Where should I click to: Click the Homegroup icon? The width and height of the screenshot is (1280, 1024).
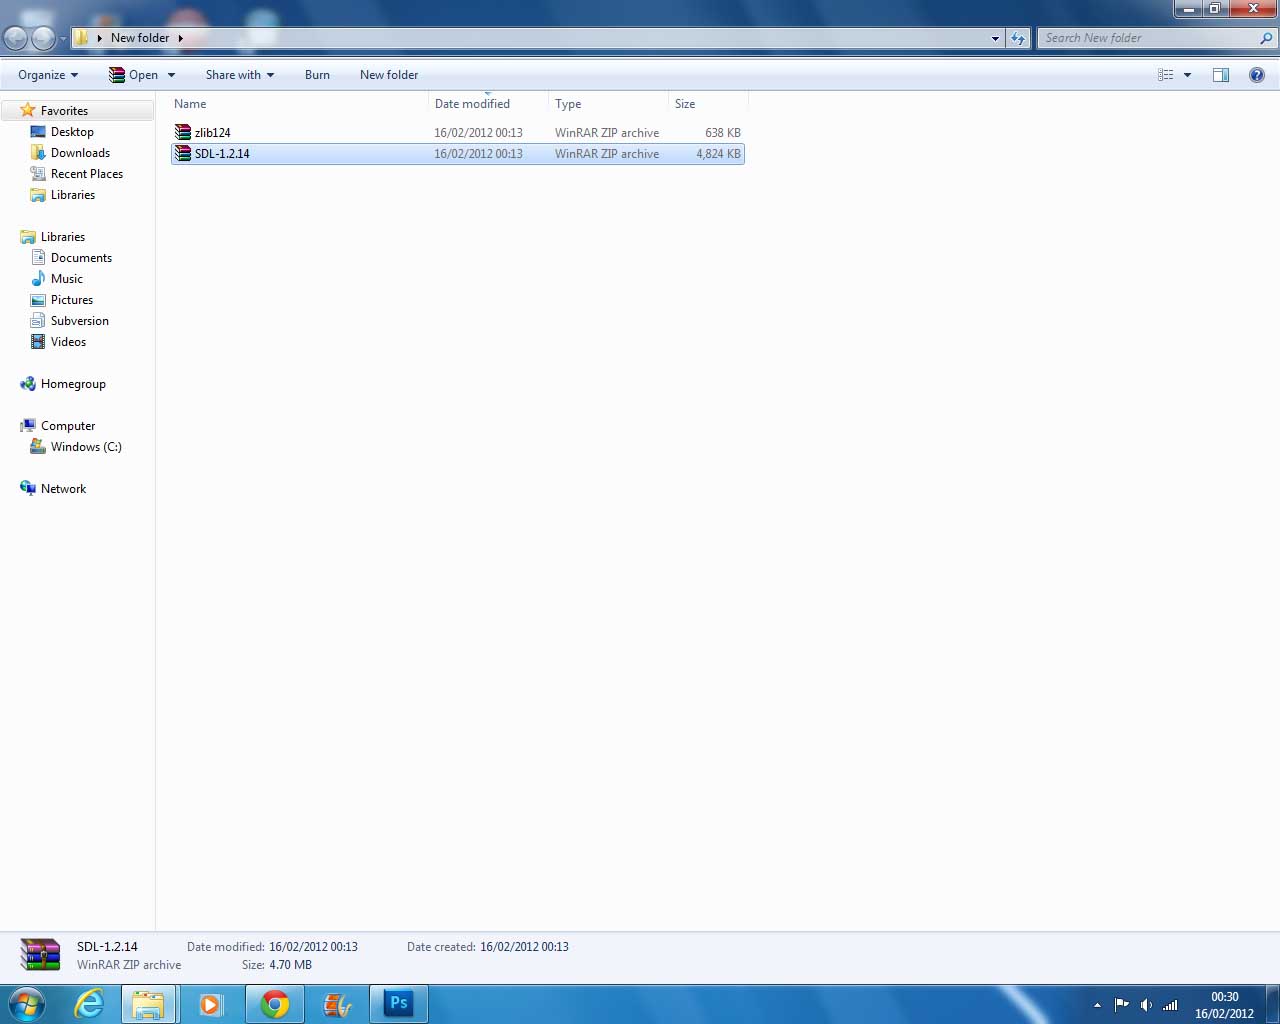tap(28, 384)
